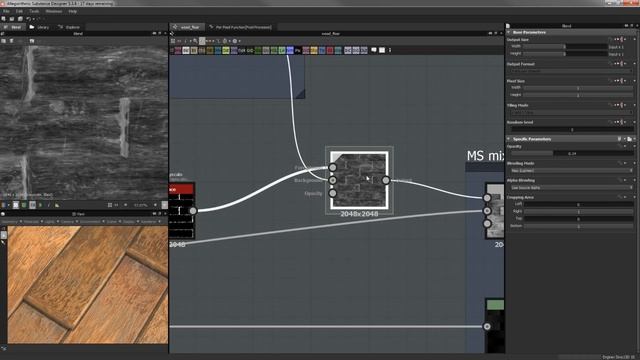
Task: Click the Specific Parameters preset icon at far right
Action: pyautogui.click(x=630, y=139)
